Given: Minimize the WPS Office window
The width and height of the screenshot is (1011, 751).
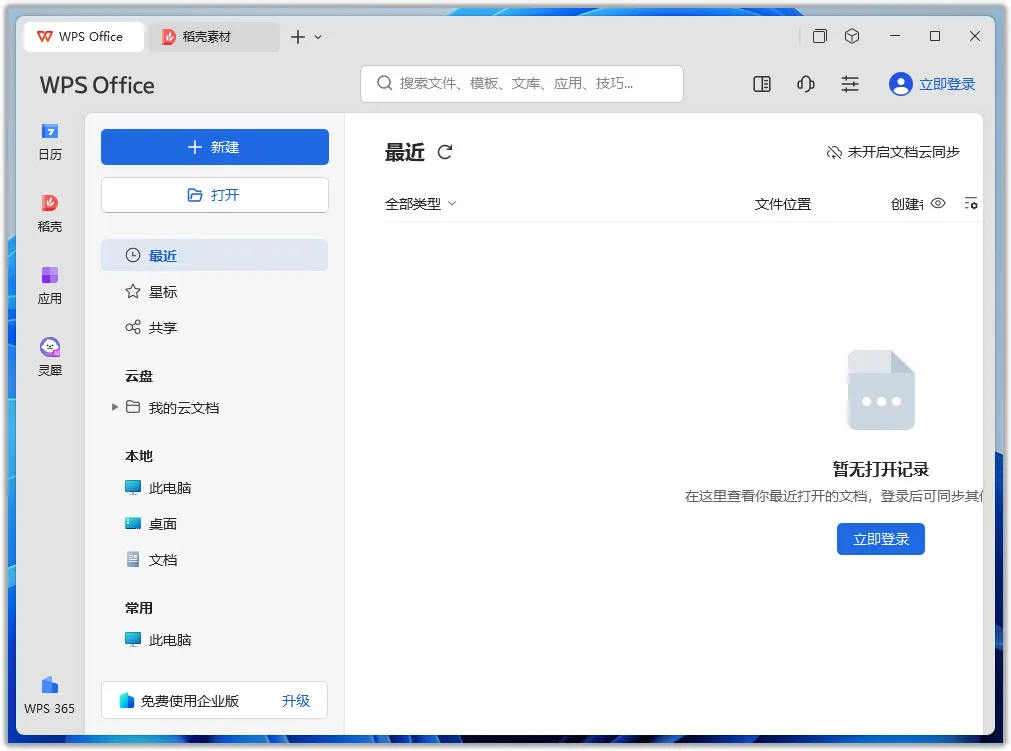Looking at the screenshot, I should point(895,36).
